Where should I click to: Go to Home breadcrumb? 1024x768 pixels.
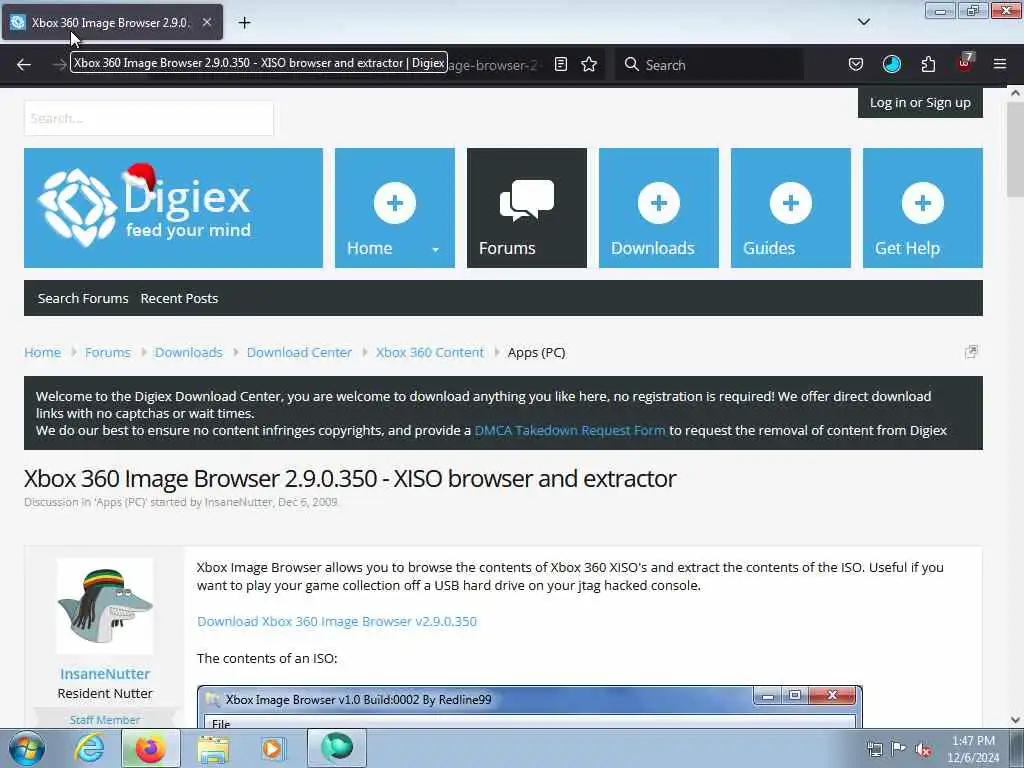coord(42,353)
